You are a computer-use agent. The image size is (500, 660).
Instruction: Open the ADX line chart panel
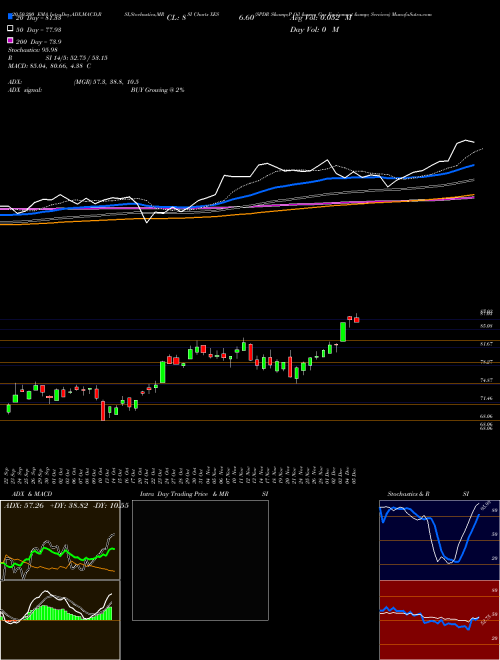tap(60, 540)
